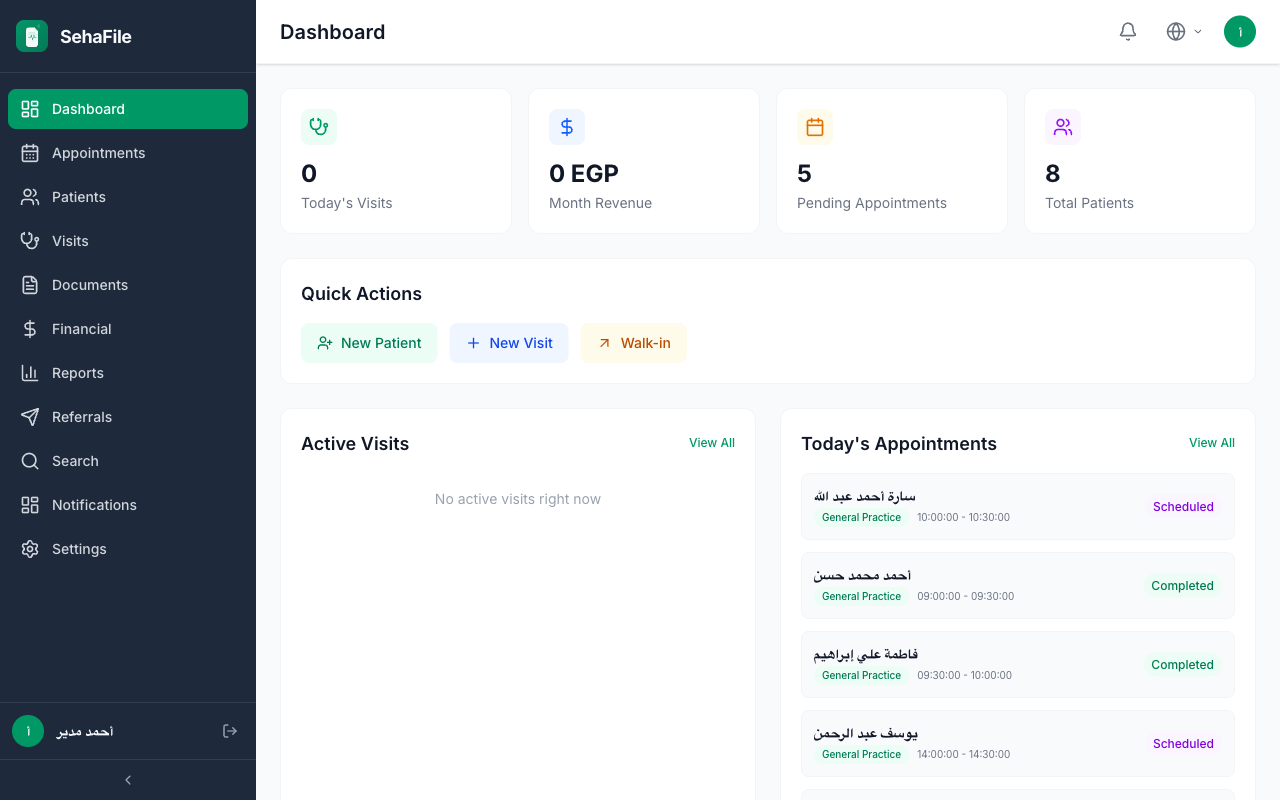Click the dollar icon on Month Revenue card

click(x=567, y=127)
